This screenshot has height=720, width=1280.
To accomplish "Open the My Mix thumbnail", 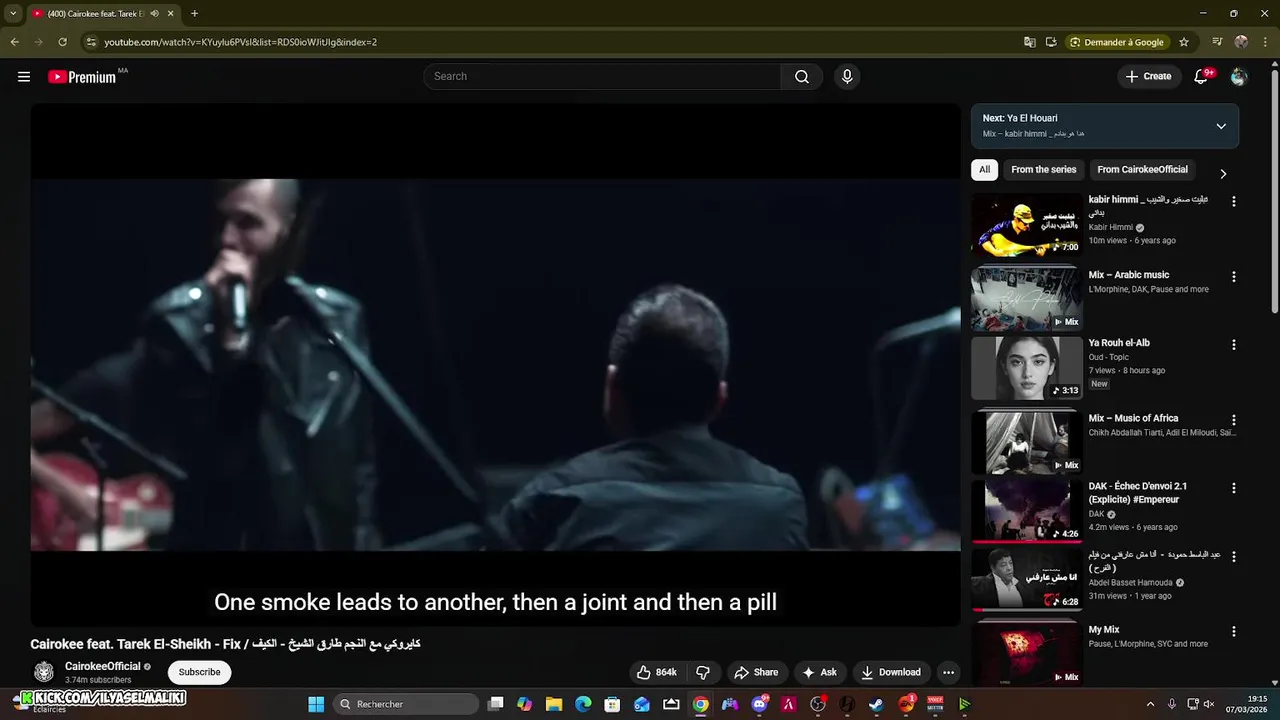I will coord(1027,654).
